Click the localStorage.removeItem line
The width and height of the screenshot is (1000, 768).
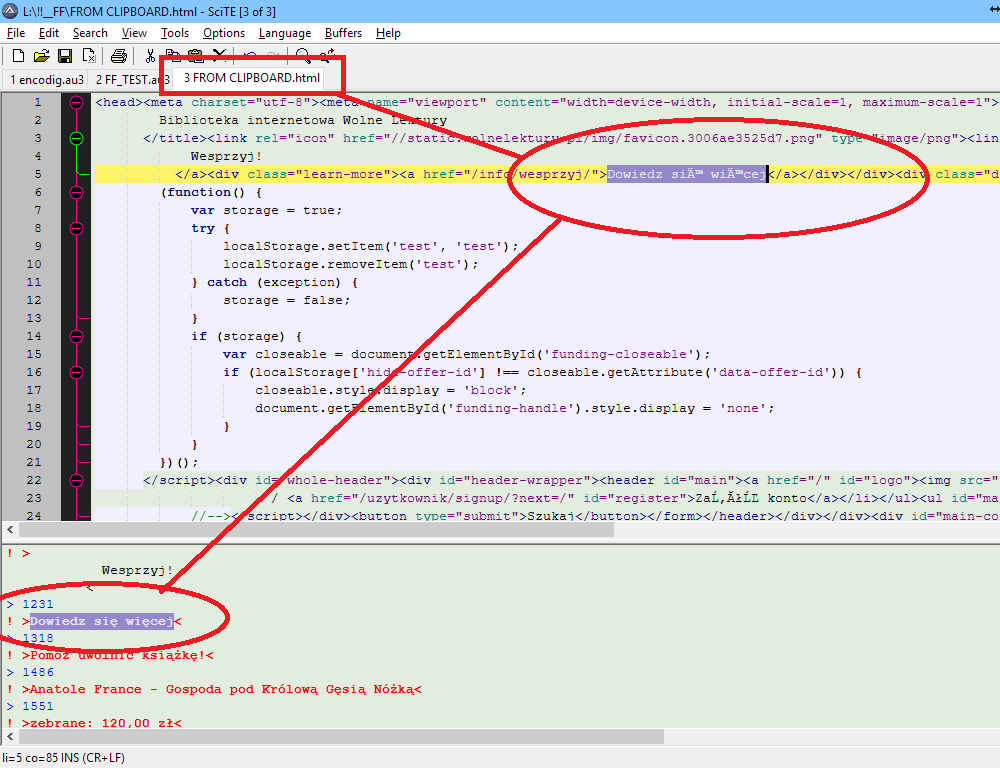click(x=350, y=264)
